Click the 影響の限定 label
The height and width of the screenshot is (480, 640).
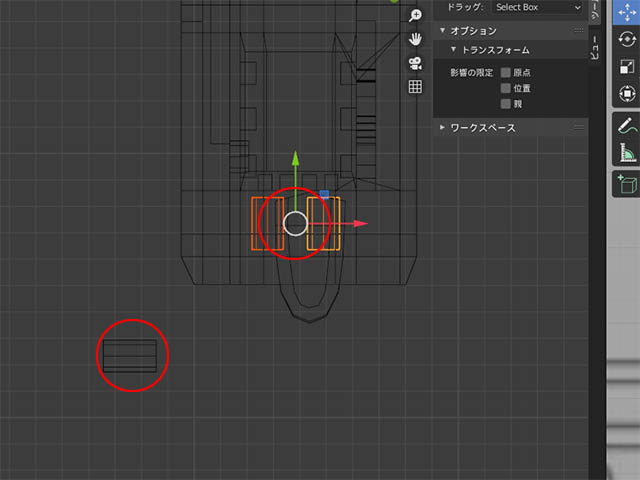471,73
